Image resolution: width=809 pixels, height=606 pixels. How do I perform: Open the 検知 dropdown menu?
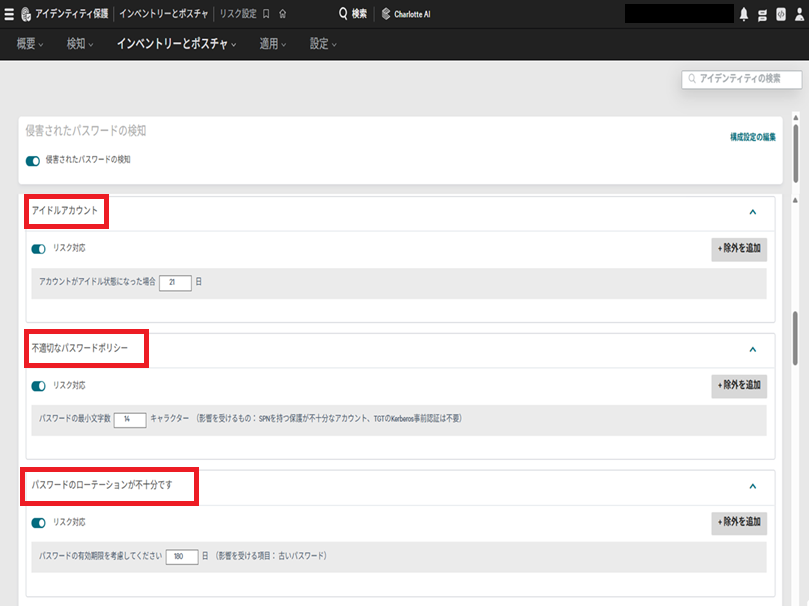[x=79, y=44]
